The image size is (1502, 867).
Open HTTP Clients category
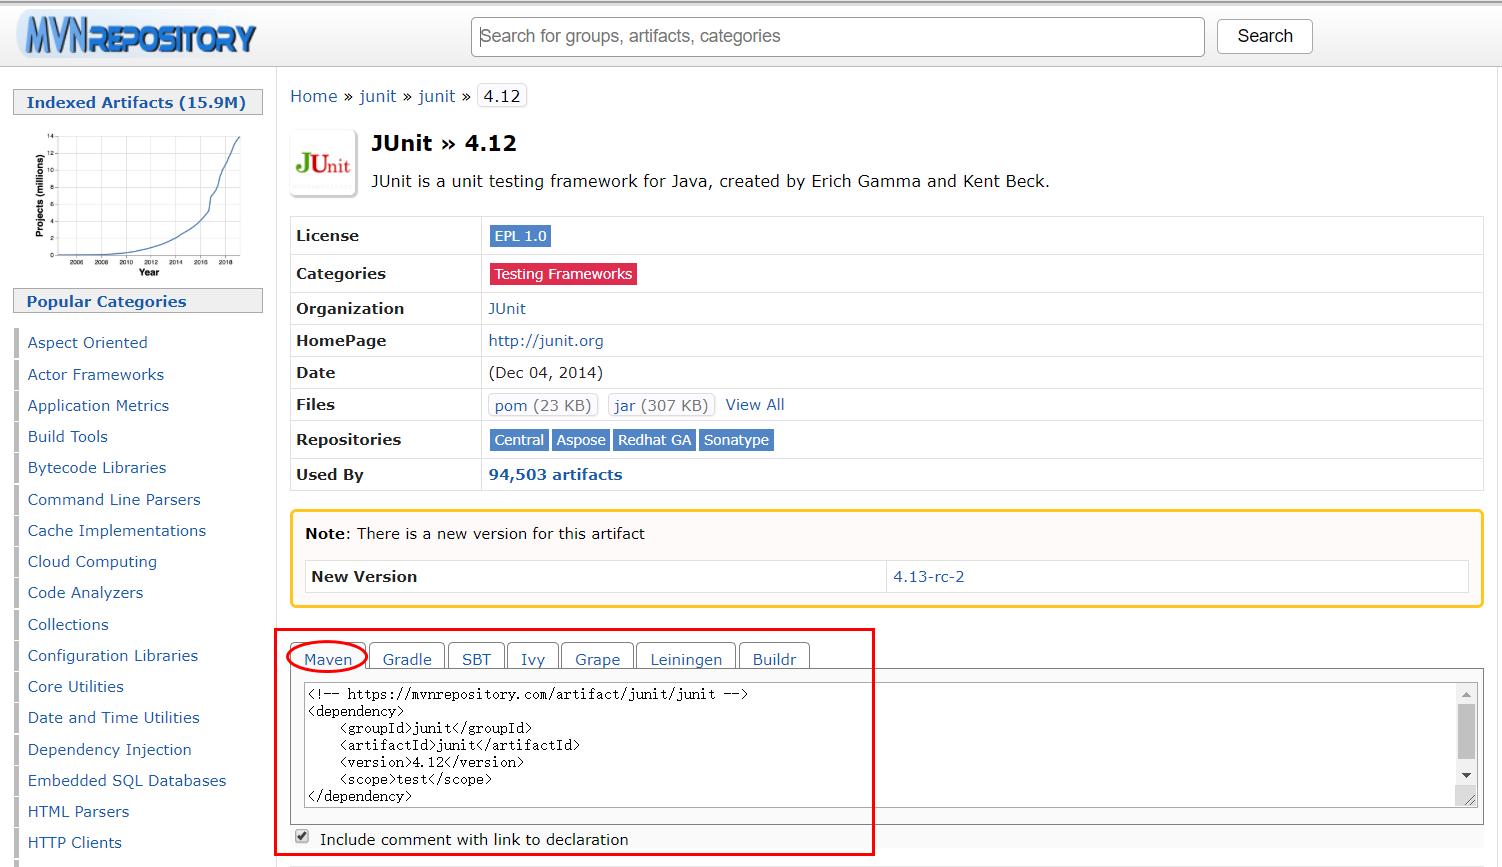pyautogui.click(x=75, y=843)
